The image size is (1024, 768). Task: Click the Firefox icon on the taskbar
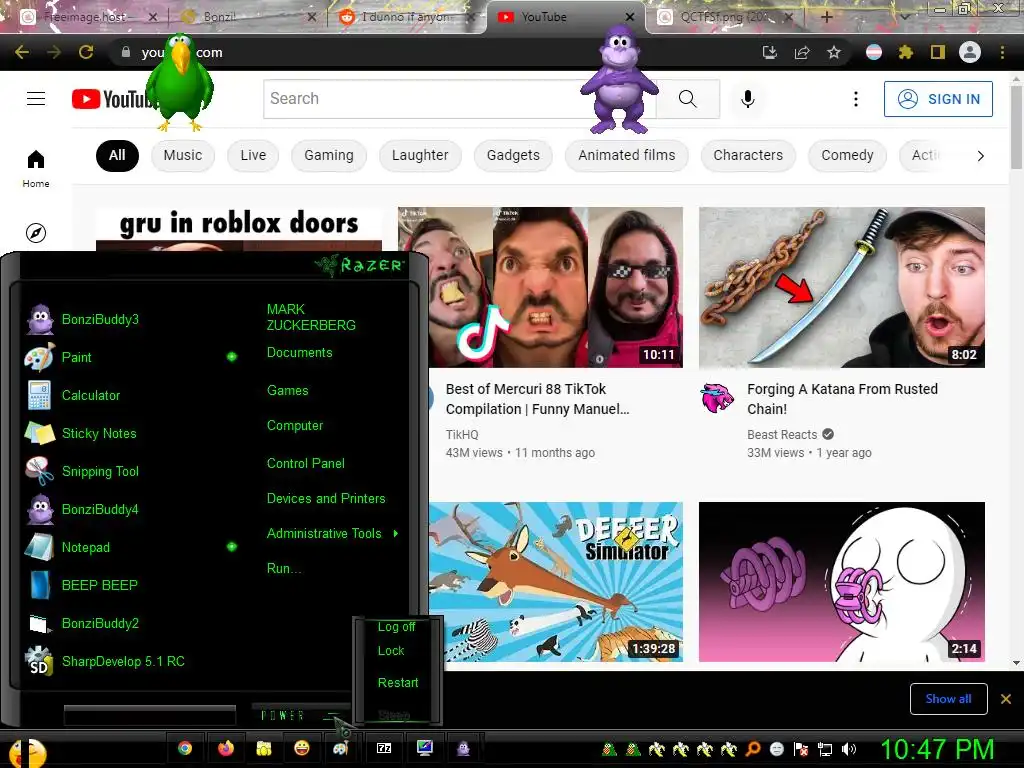pos(226,748)
